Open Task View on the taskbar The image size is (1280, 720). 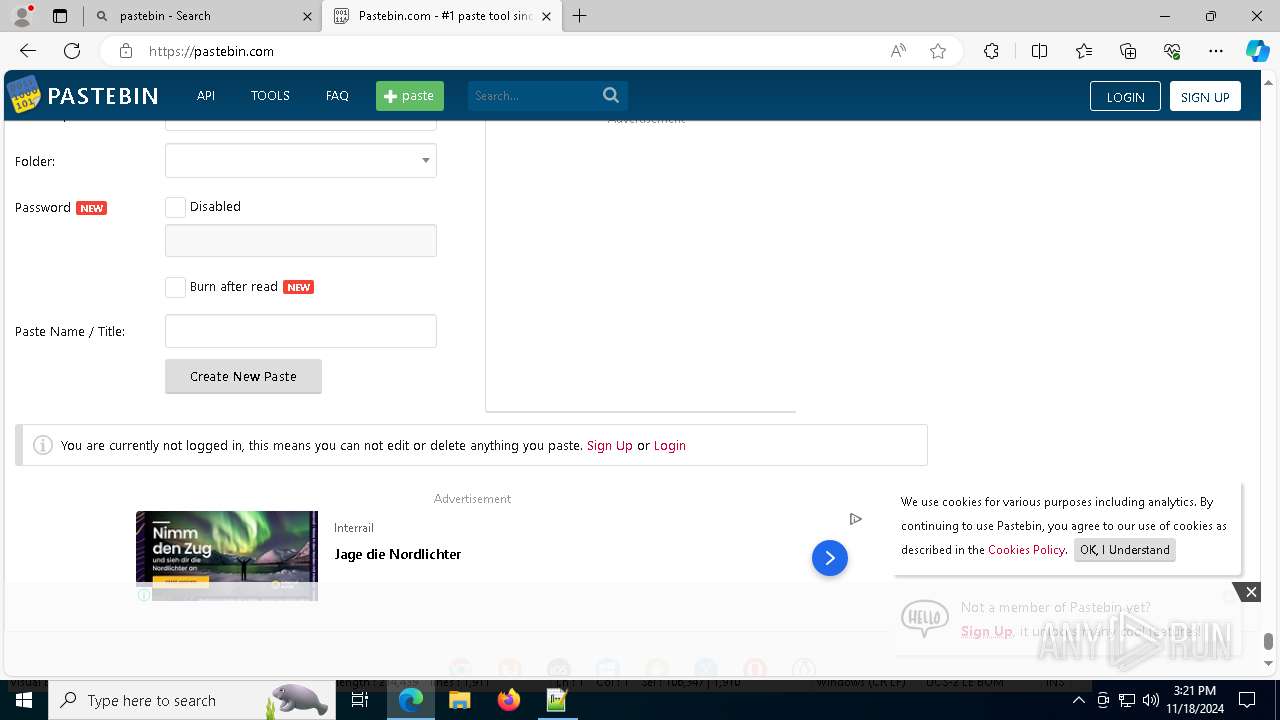coord(360,700)
